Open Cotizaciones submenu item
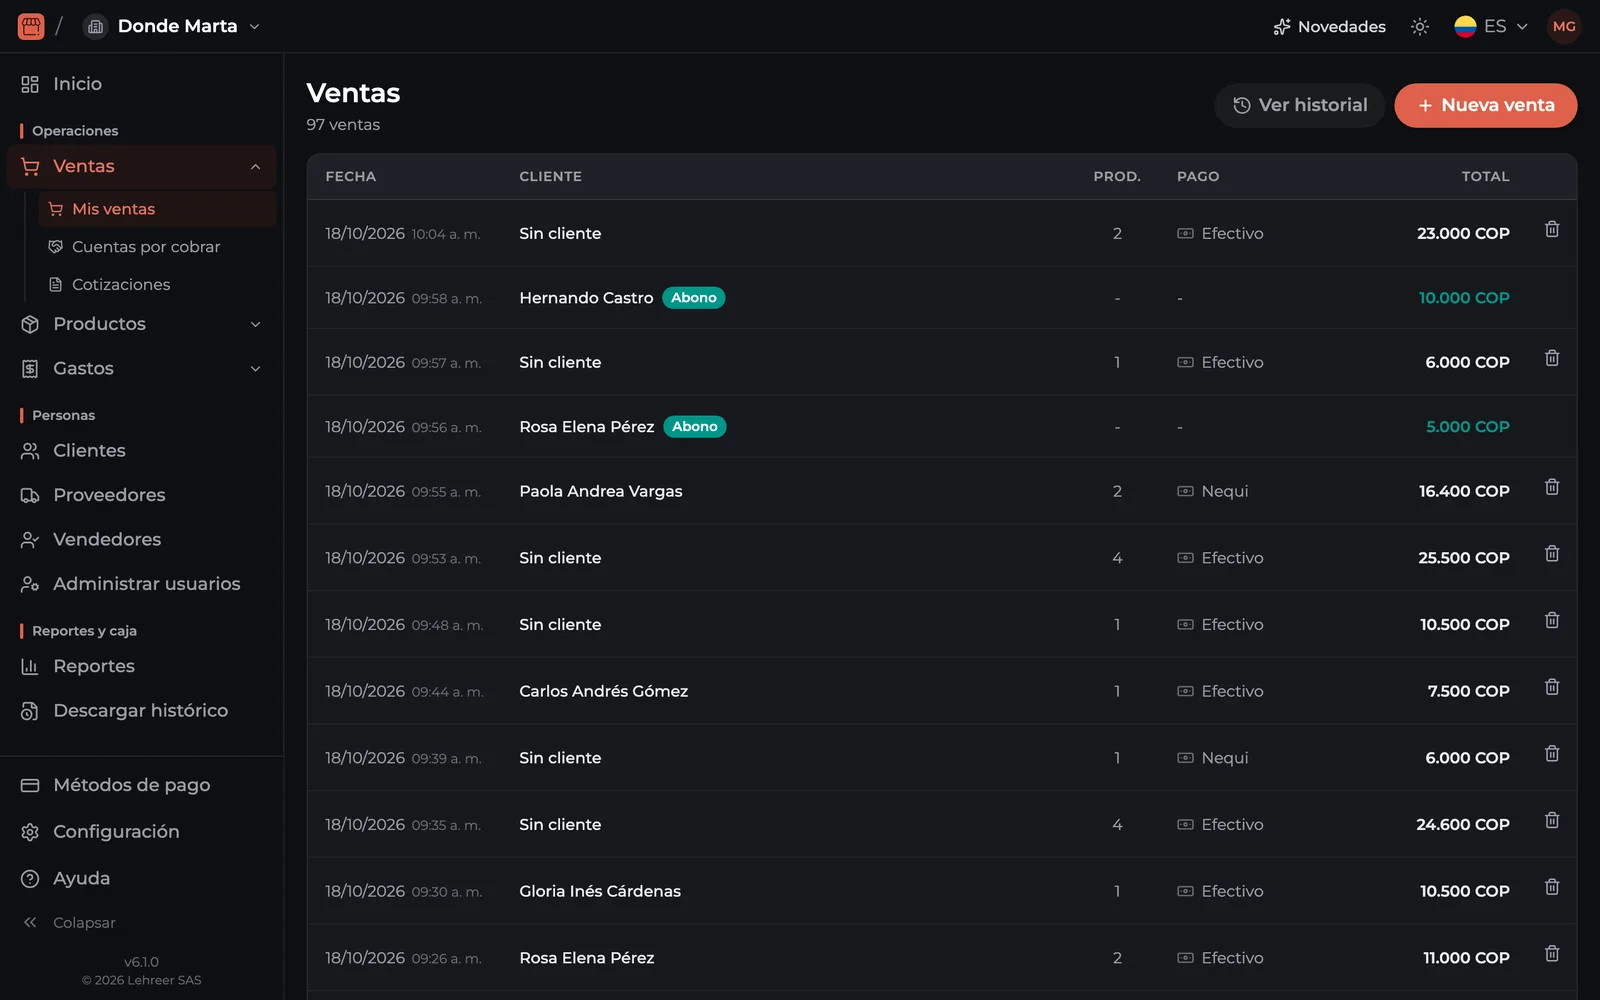1600x1000 pixels. point(120,285)
